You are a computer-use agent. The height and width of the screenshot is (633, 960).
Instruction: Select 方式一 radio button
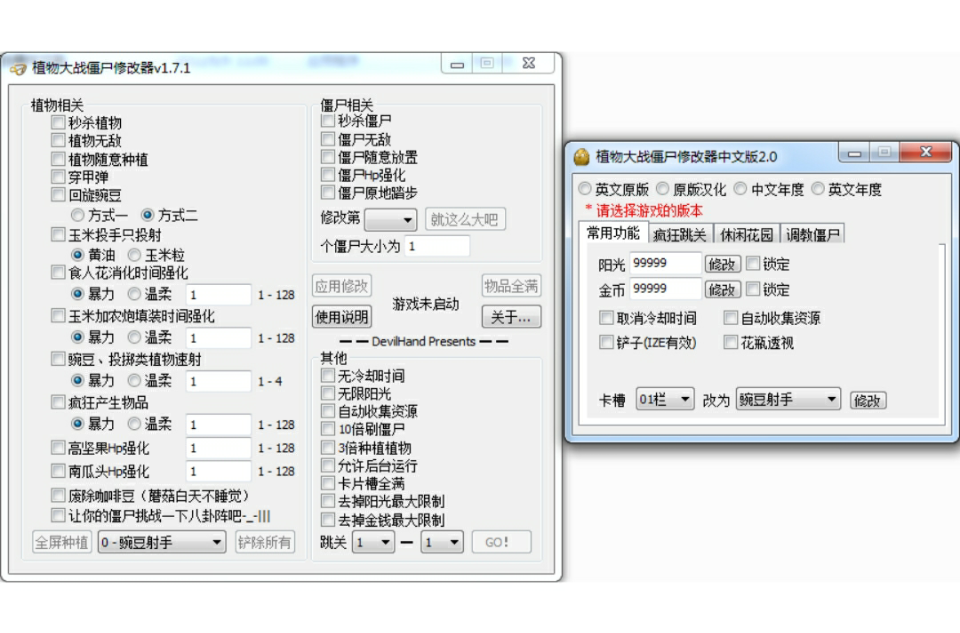(77, 215)
